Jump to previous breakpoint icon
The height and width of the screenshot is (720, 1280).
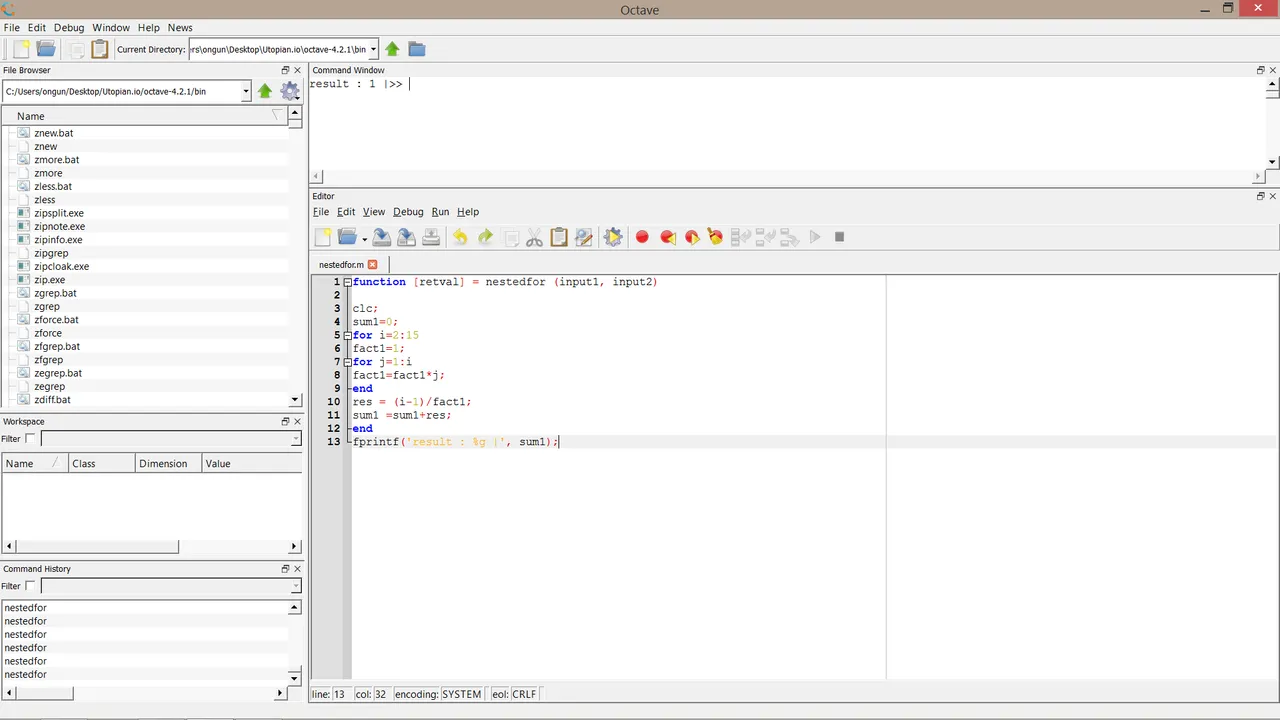[x=667, y=237]
